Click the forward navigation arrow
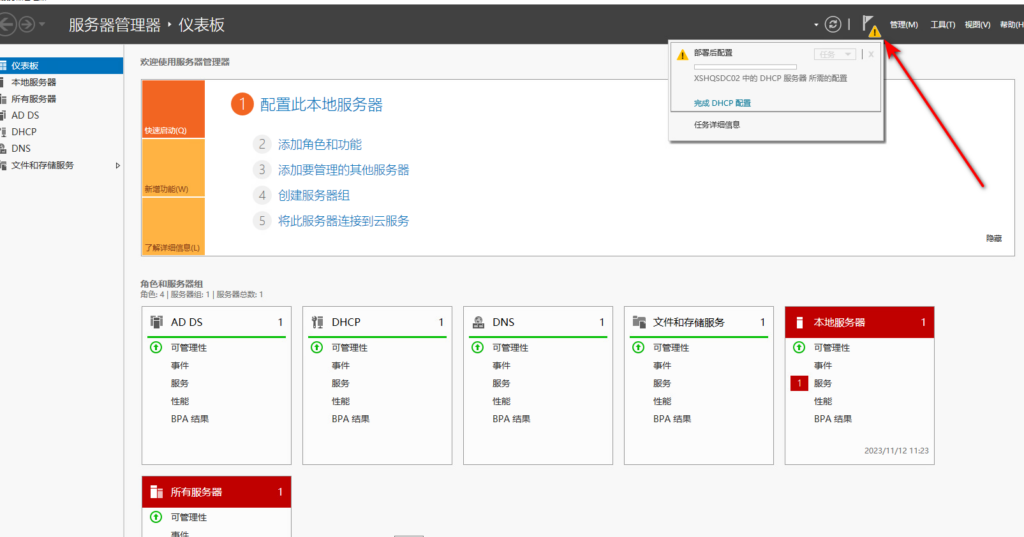 pyautogui.click(x=26, y=25)
